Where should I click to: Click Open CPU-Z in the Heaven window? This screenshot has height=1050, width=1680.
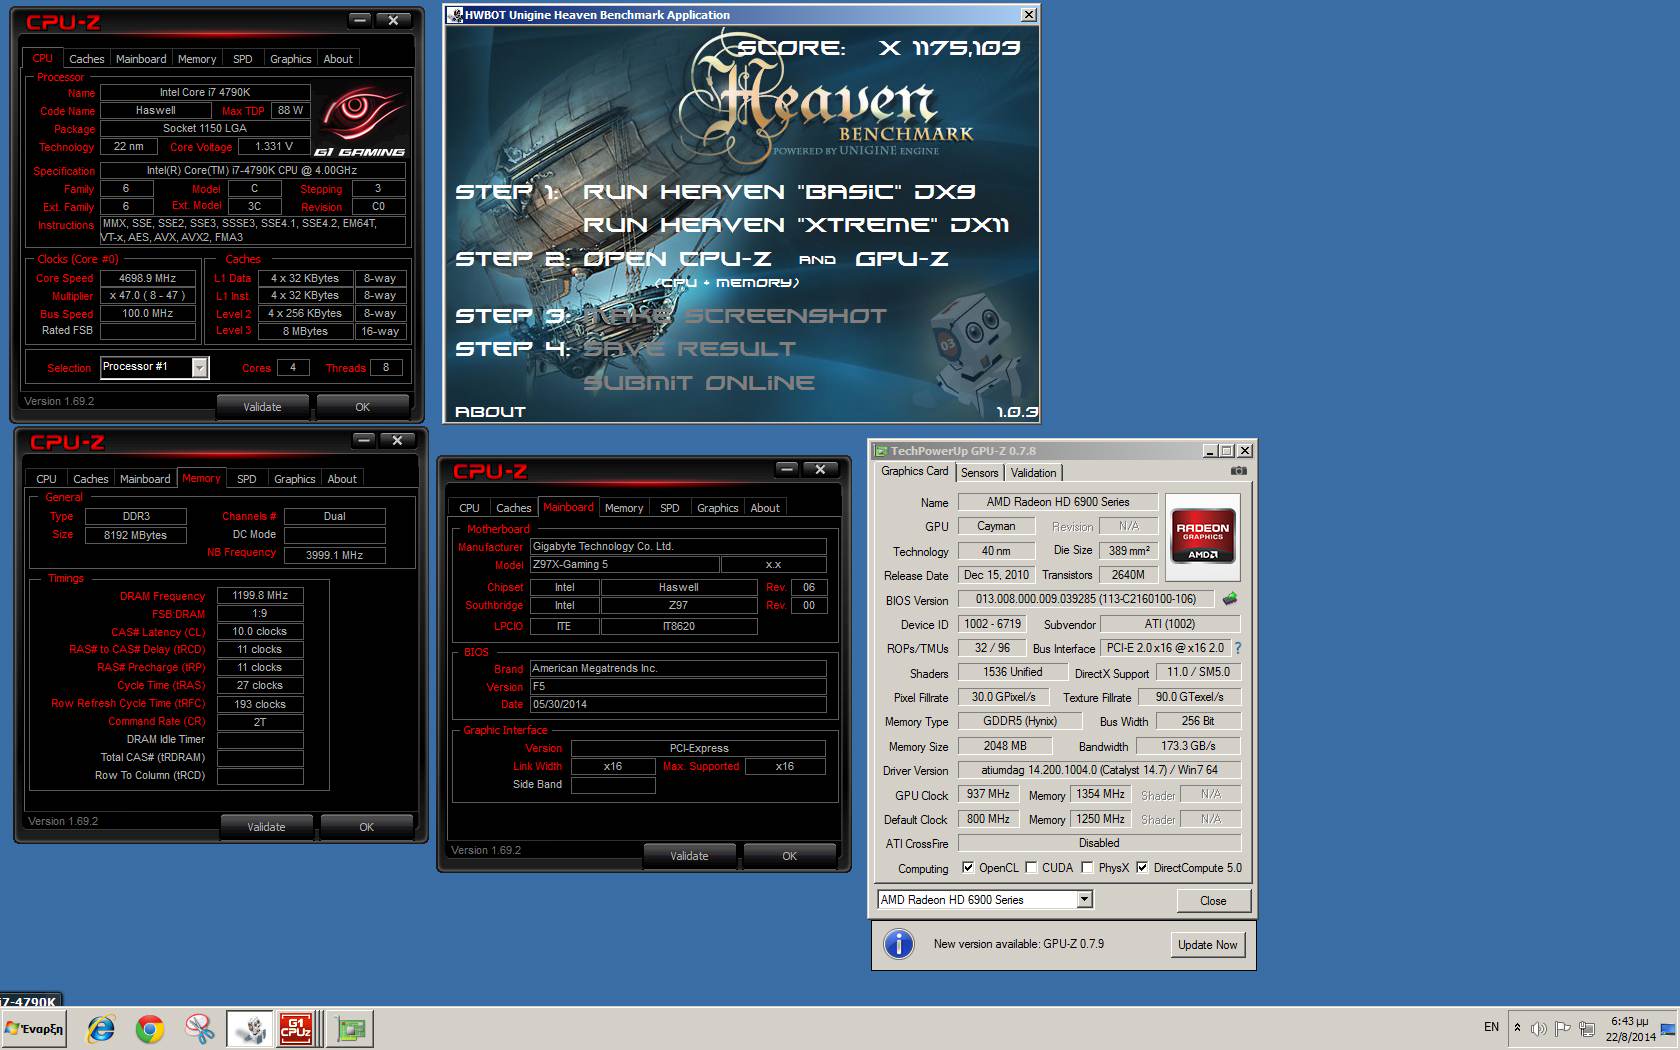coord(677,259)
